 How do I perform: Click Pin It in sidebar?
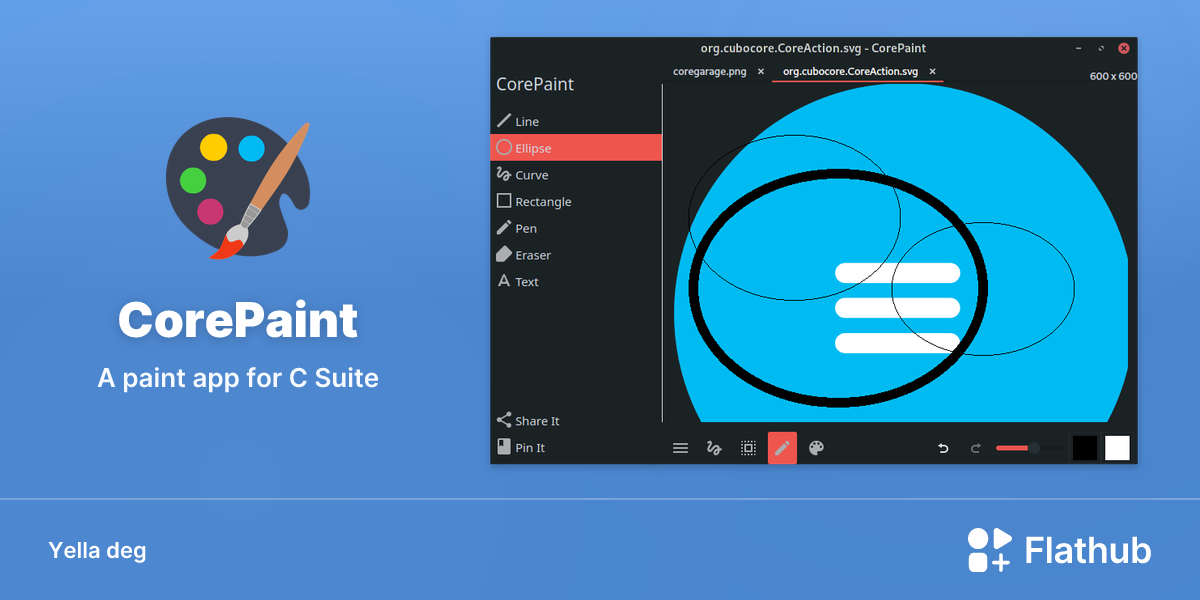click(x=576, y=448)
